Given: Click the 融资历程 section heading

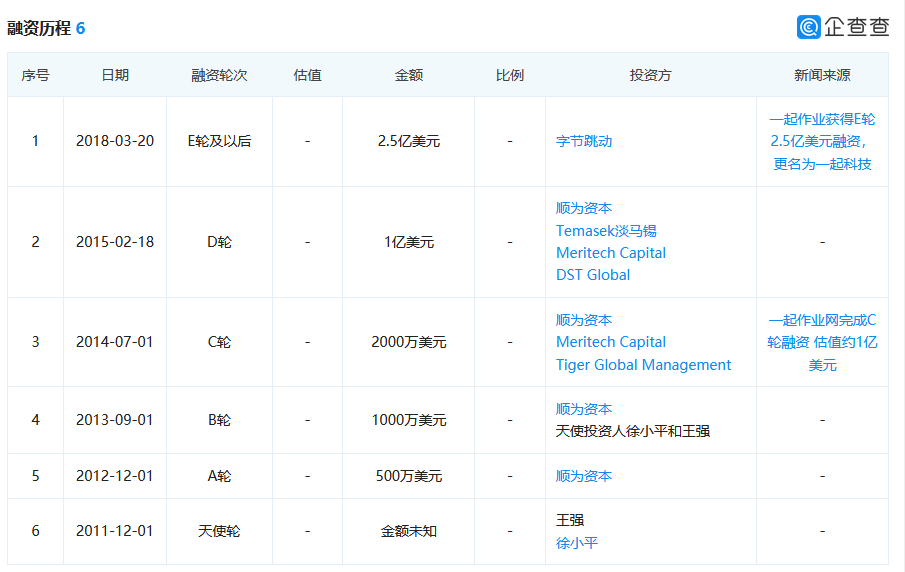Looking at the screenshot, I should (39, 28).
